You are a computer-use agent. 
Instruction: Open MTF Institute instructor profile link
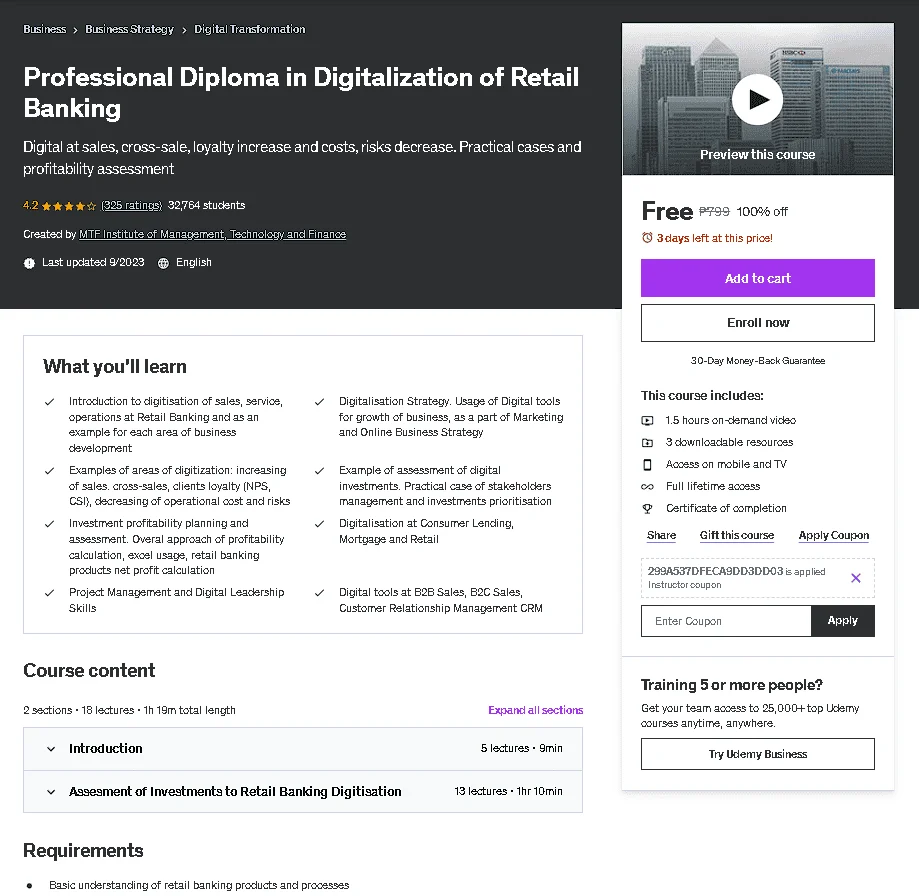(212, 234)
